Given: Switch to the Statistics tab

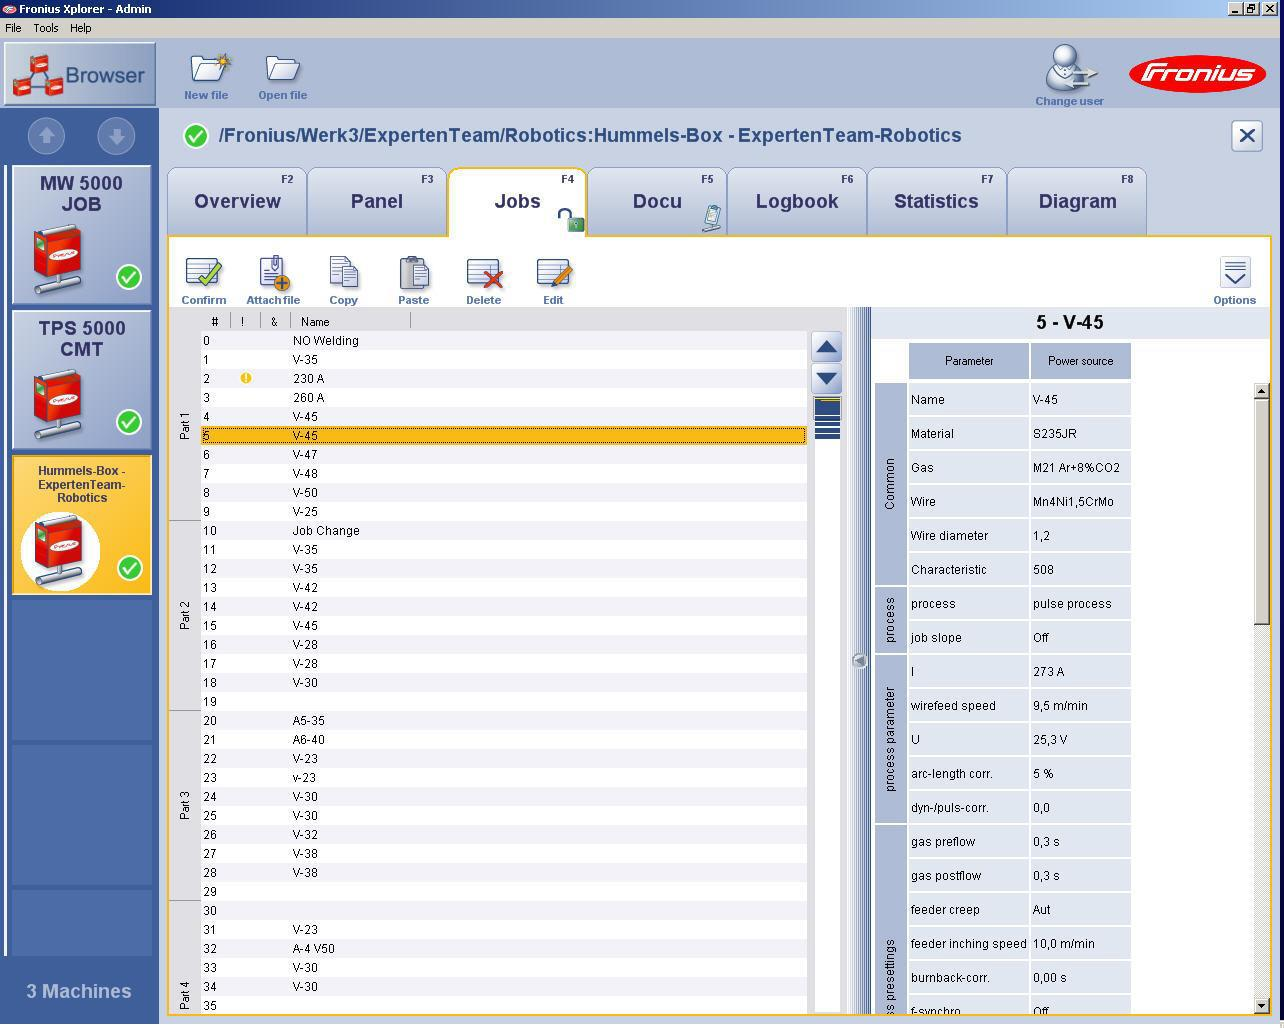Looking at the screenshot, I should 936,202.
